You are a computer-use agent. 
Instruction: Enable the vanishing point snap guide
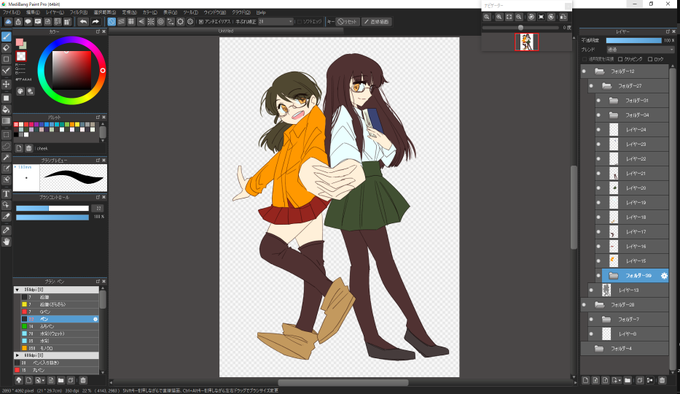point(141,21)
